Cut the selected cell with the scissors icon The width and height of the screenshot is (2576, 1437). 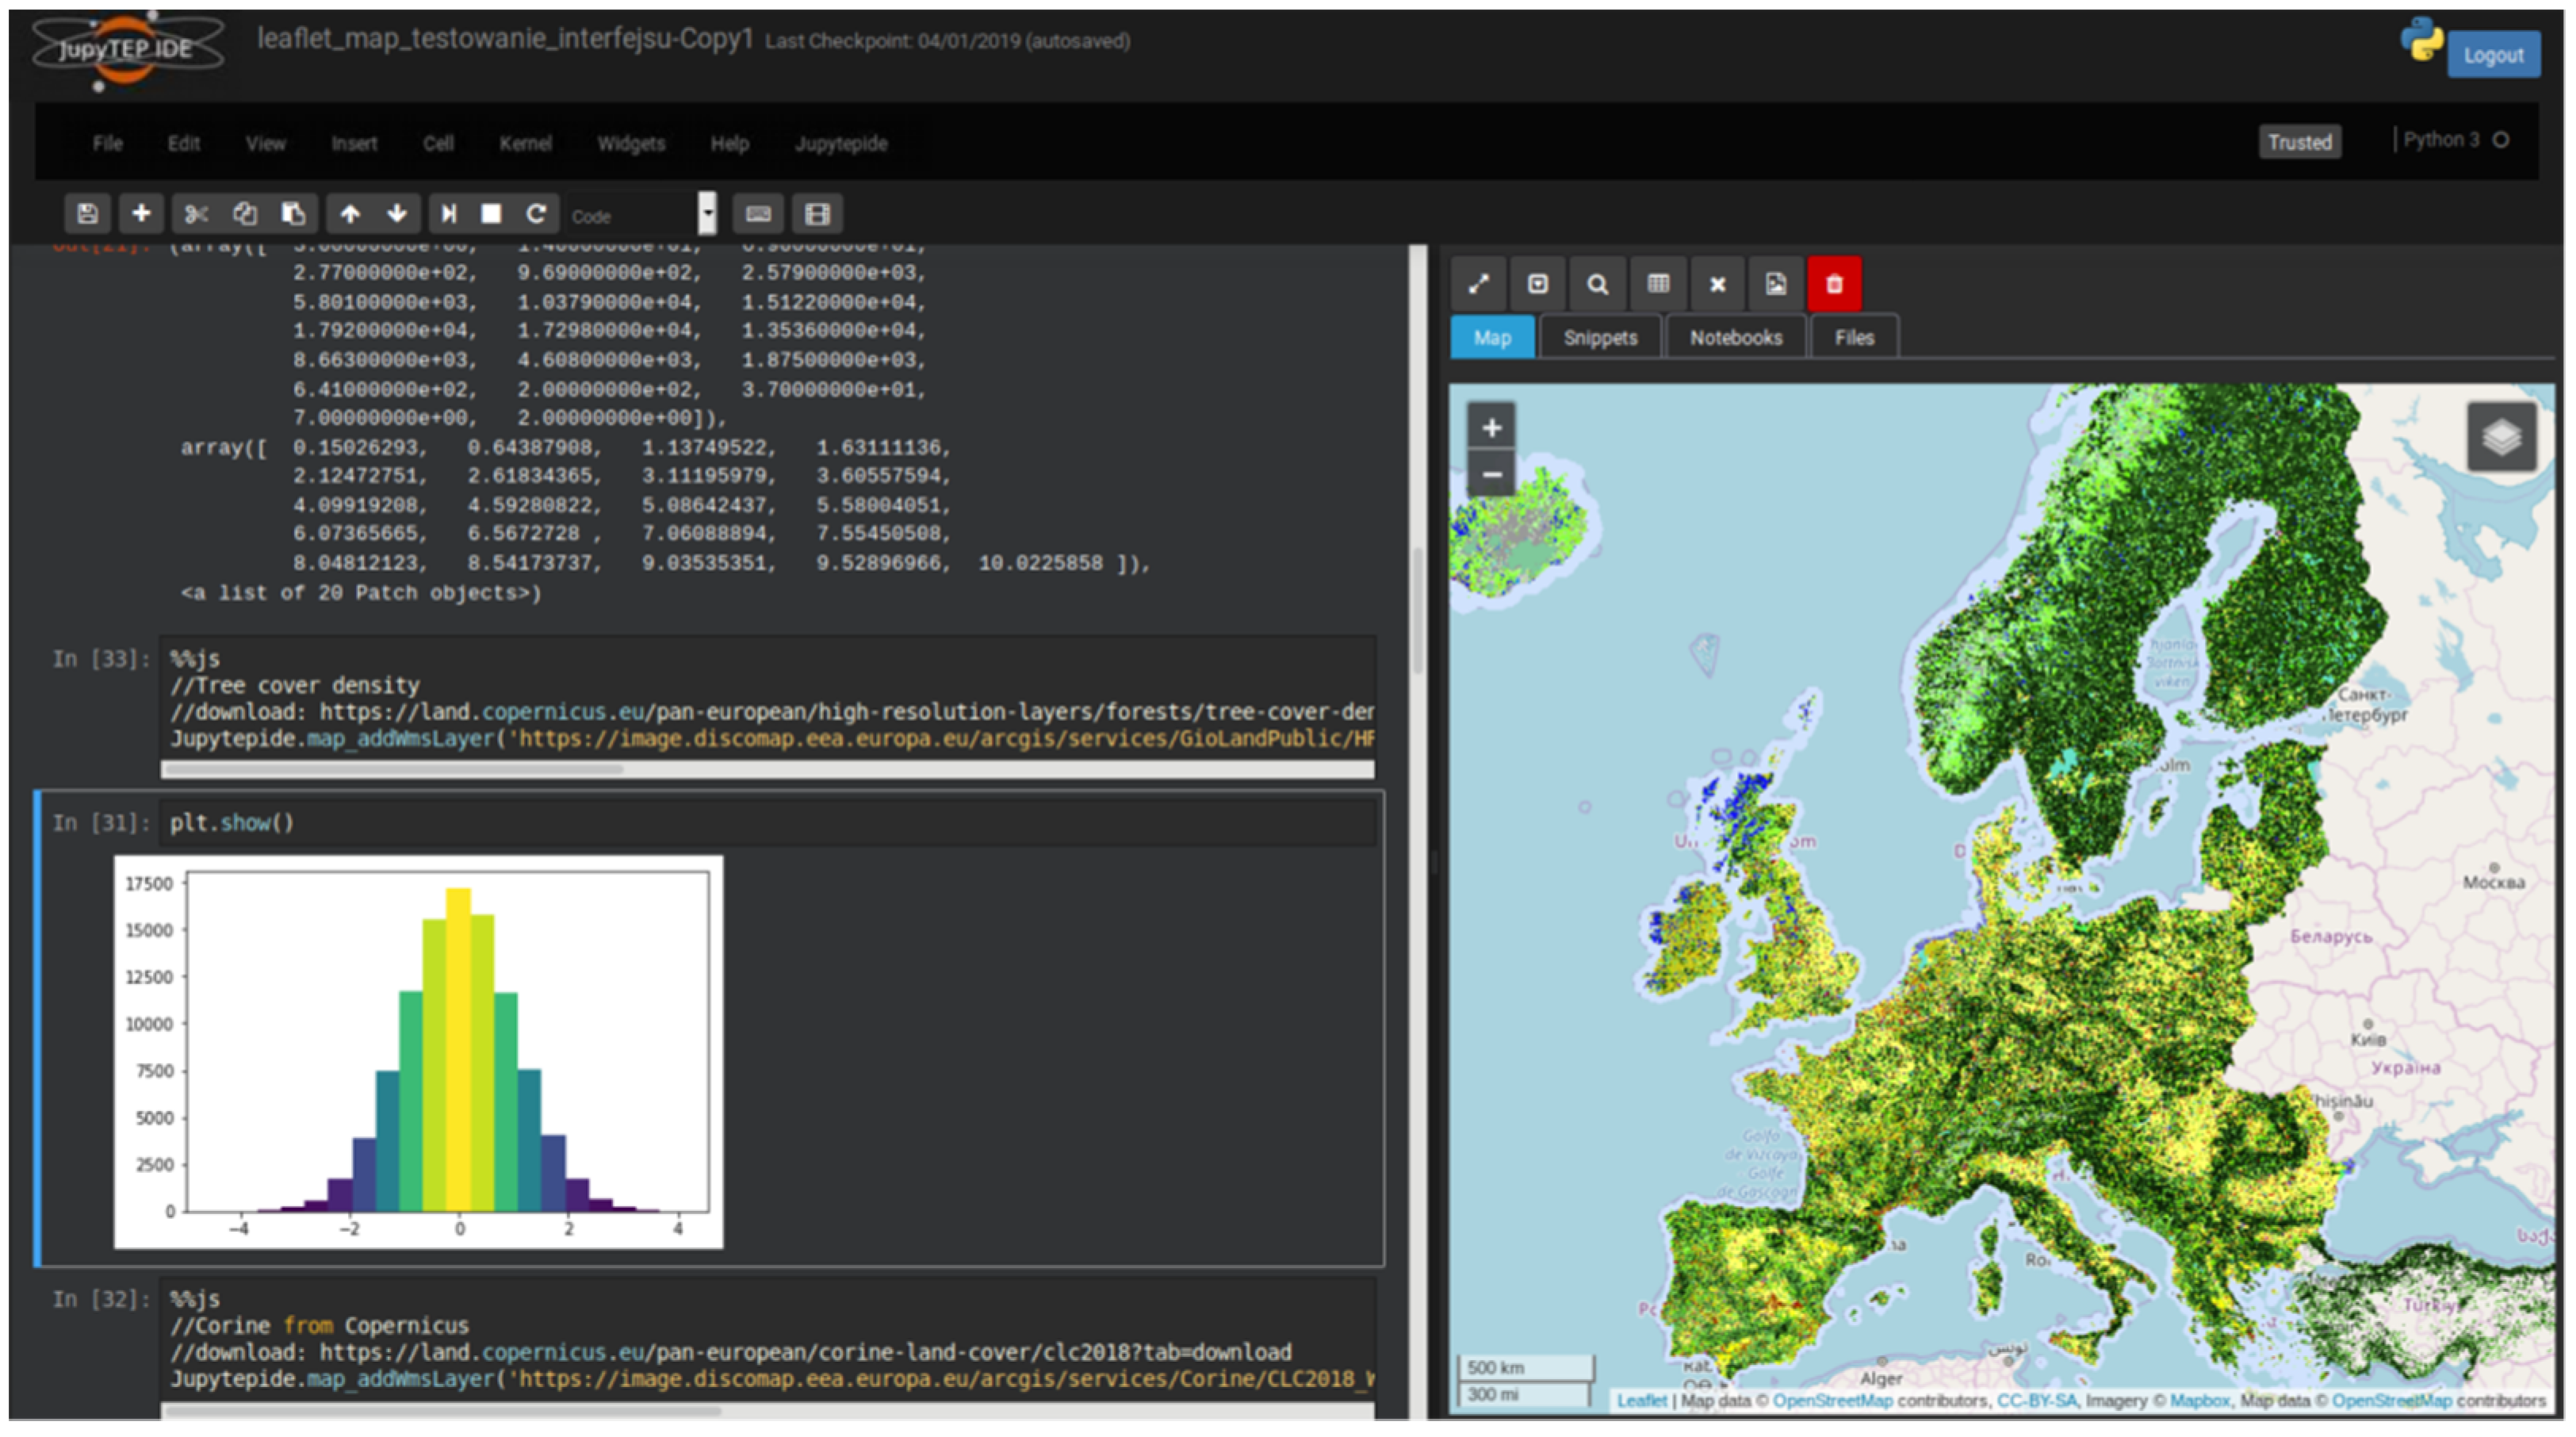pos(196,213)
